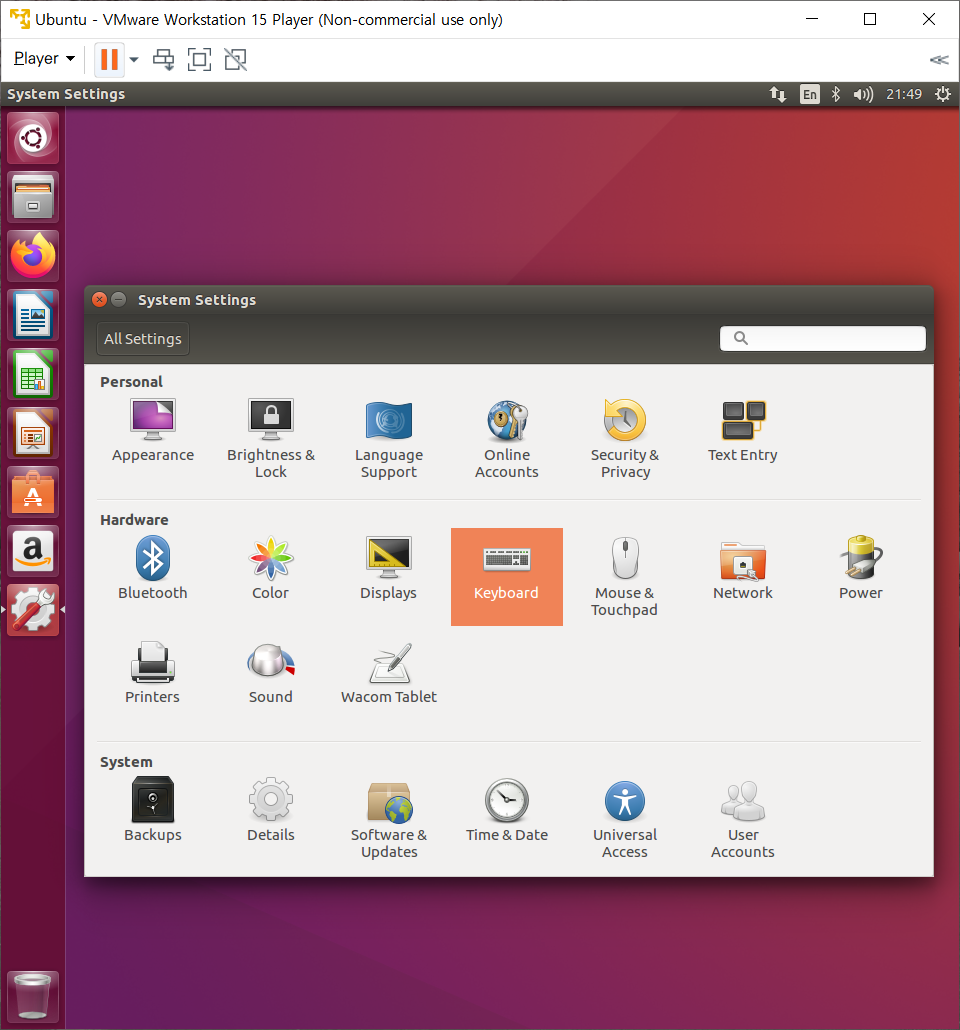This screenshot has height=1030, width=960.
Task: Open Text Entry settings
Action: 743,430
